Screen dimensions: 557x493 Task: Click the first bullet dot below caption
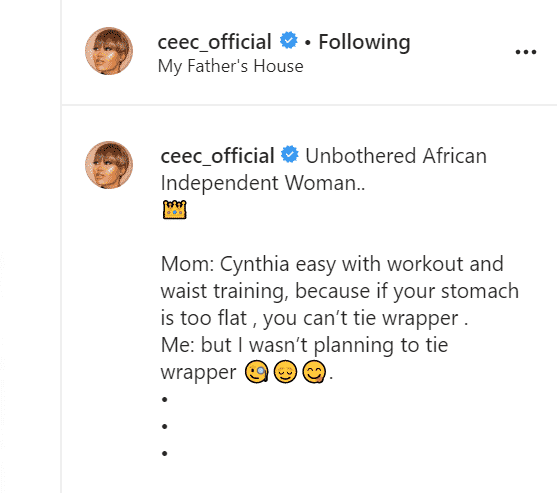tap(164, 399)
